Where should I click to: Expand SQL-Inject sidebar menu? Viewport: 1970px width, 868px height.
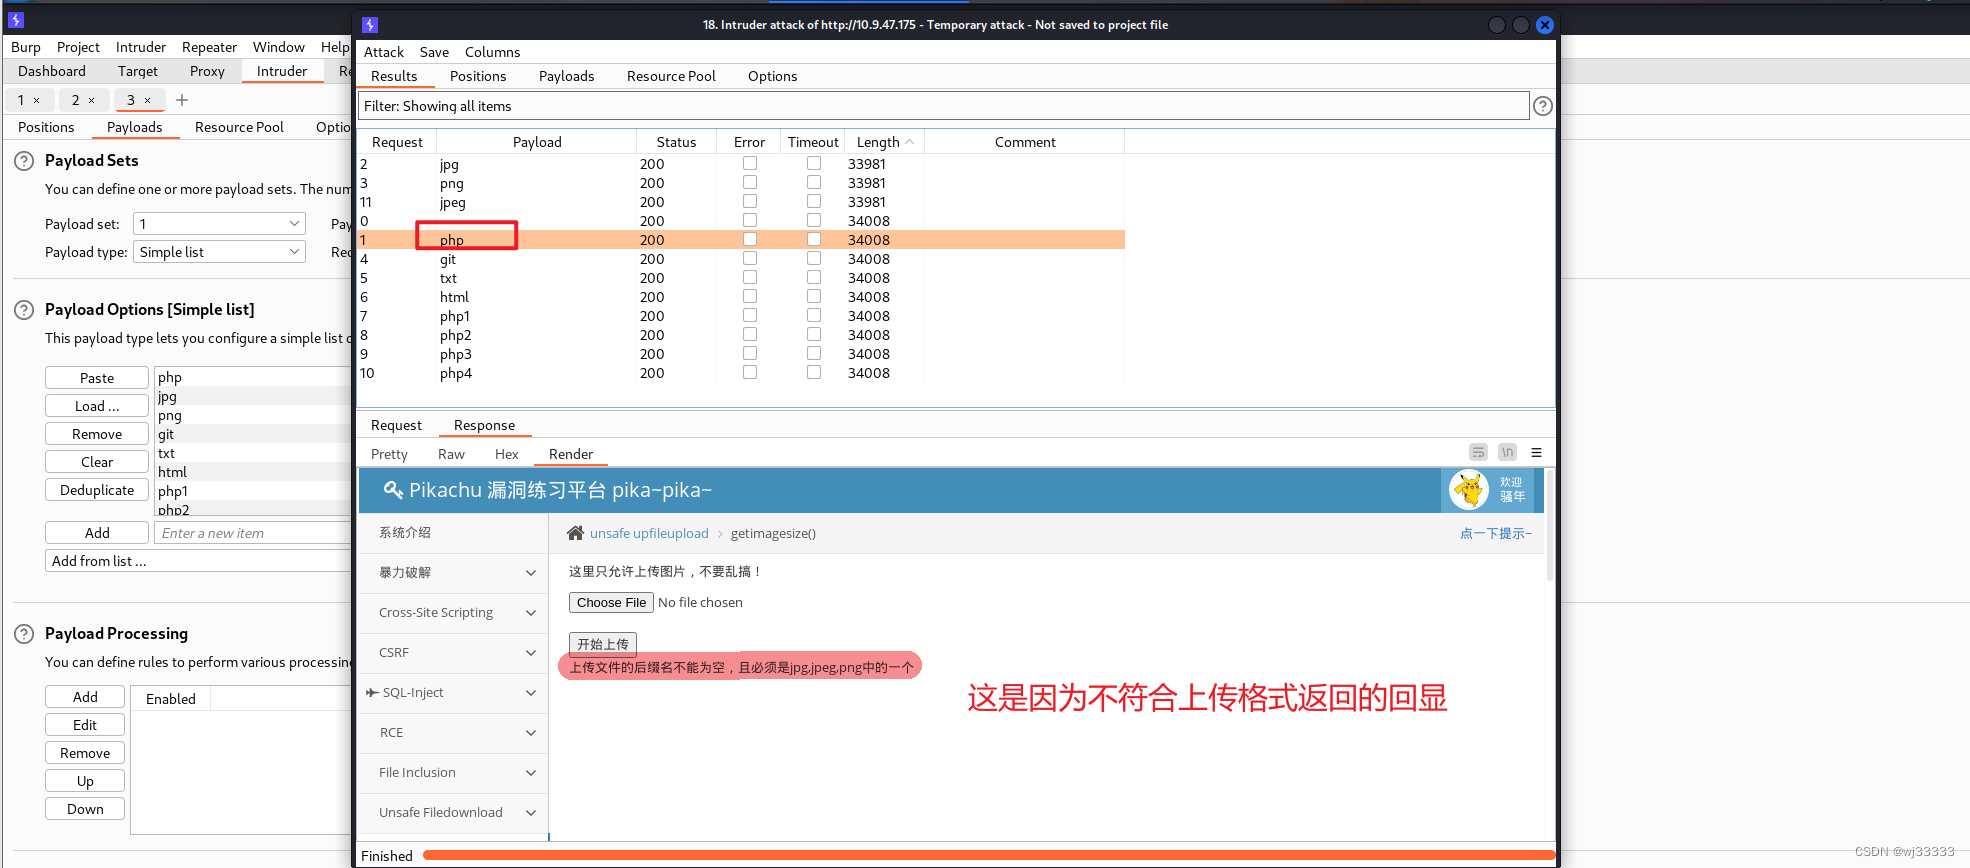coord(454,693)
